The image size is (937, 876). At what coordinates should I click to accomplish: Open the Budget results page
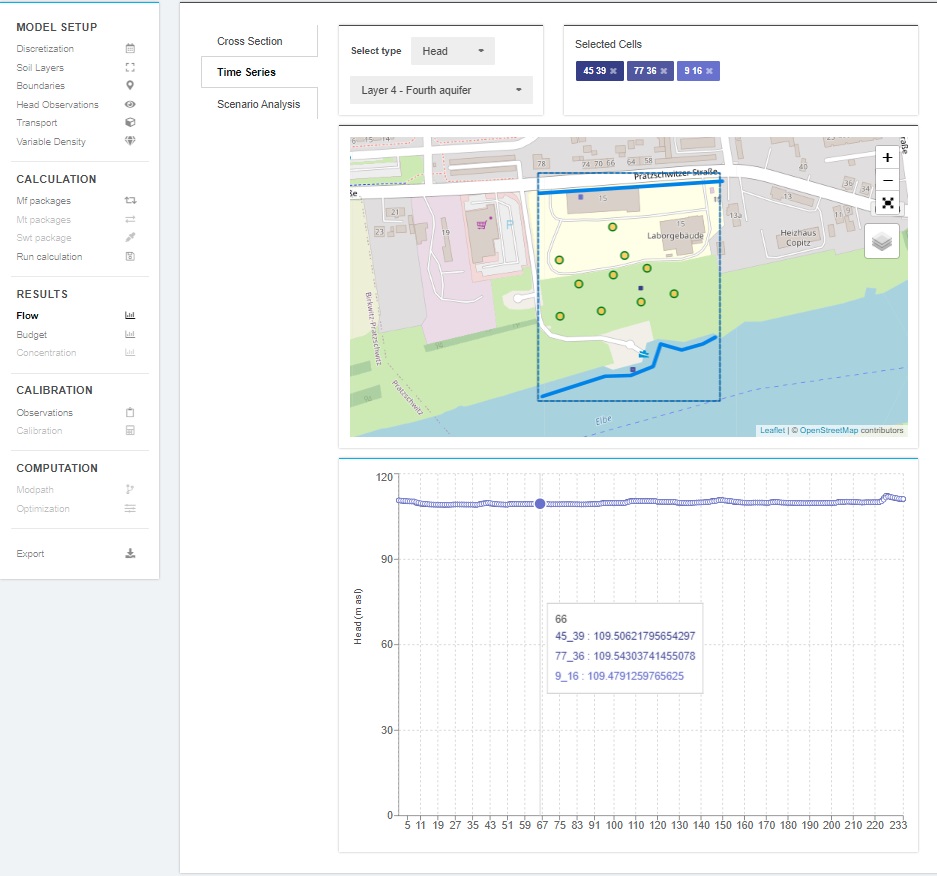(x=131, y=334)
